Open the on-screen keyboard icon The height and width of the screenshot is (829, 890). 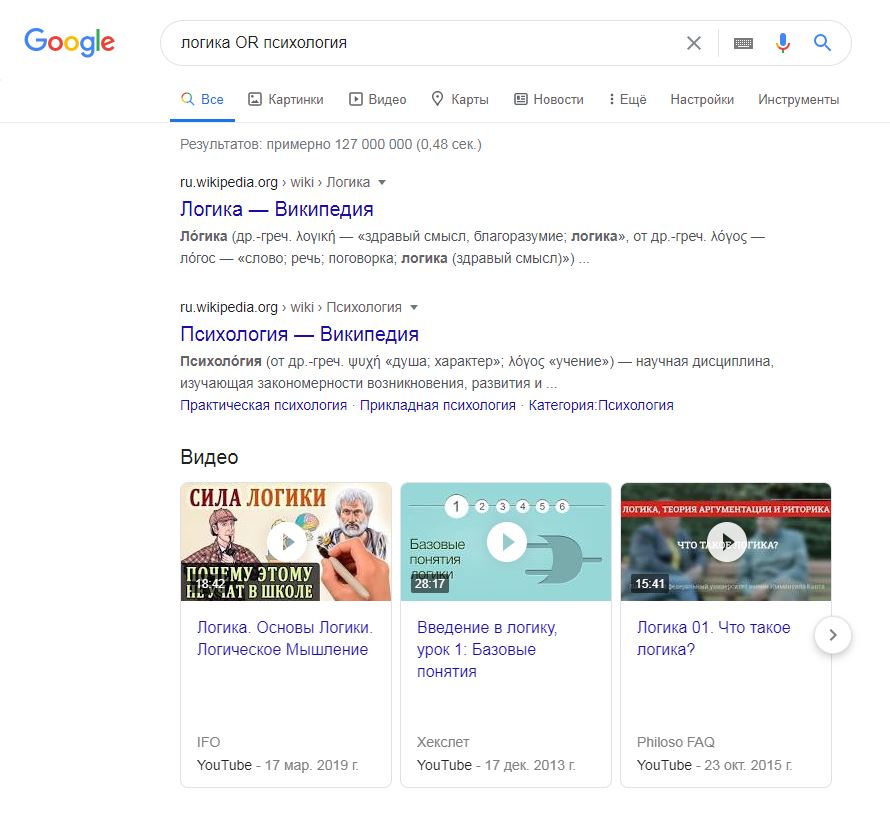[x=743, y=43]
